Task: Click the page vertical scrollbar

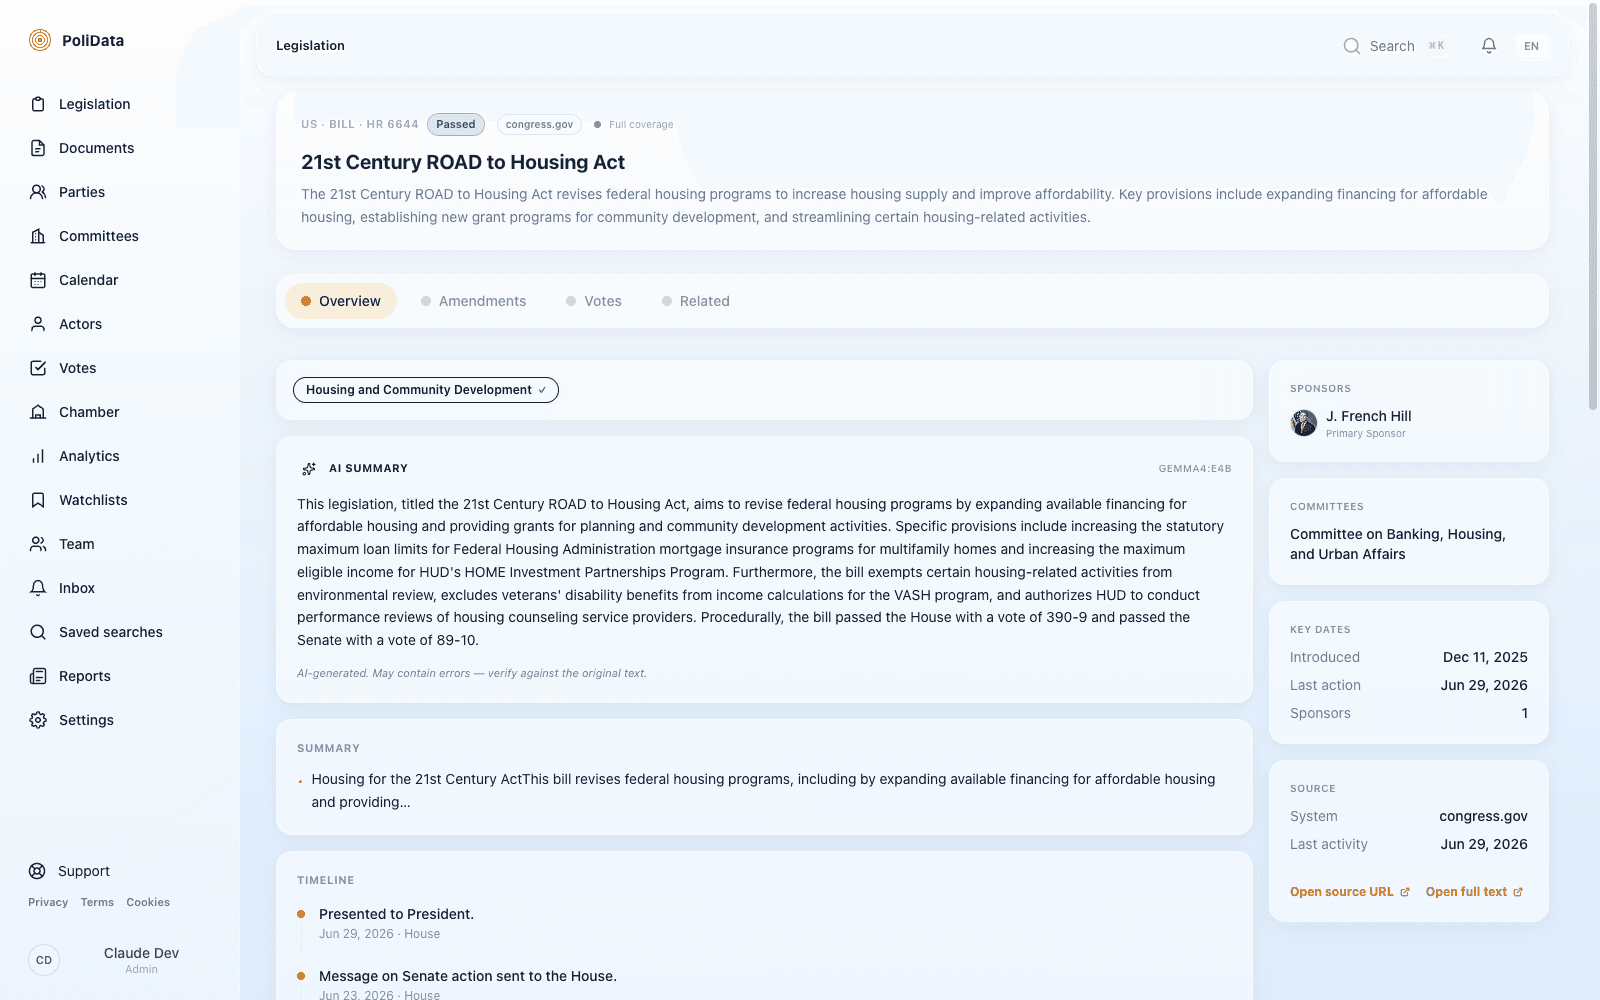Action: (x=1593, y=206)
